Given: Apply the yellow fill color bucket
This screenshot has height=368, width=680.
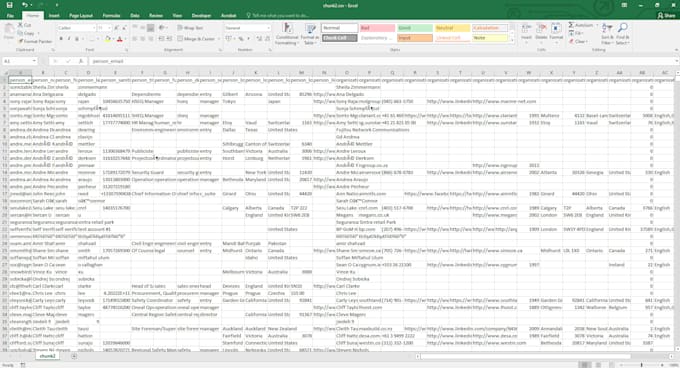Looking at the screenshot, I should tap(107, 39).
